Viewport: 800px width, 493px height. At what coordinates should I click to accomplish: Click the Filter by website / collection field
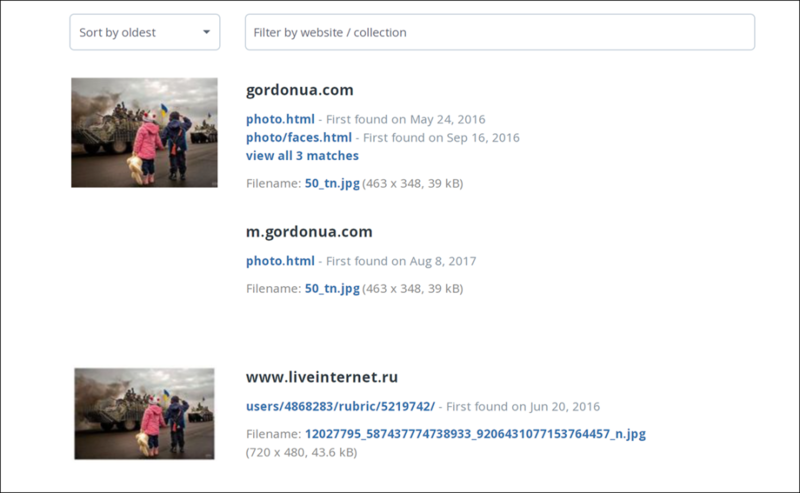pyautogui.click(x=499, y=32)
